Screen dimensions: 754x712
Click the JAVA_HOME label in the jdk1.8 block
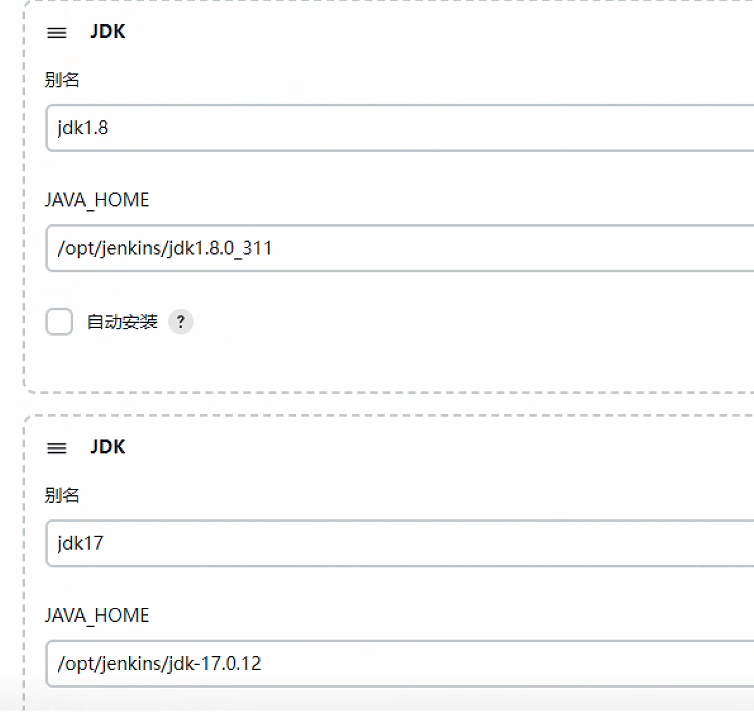[97, 200]
